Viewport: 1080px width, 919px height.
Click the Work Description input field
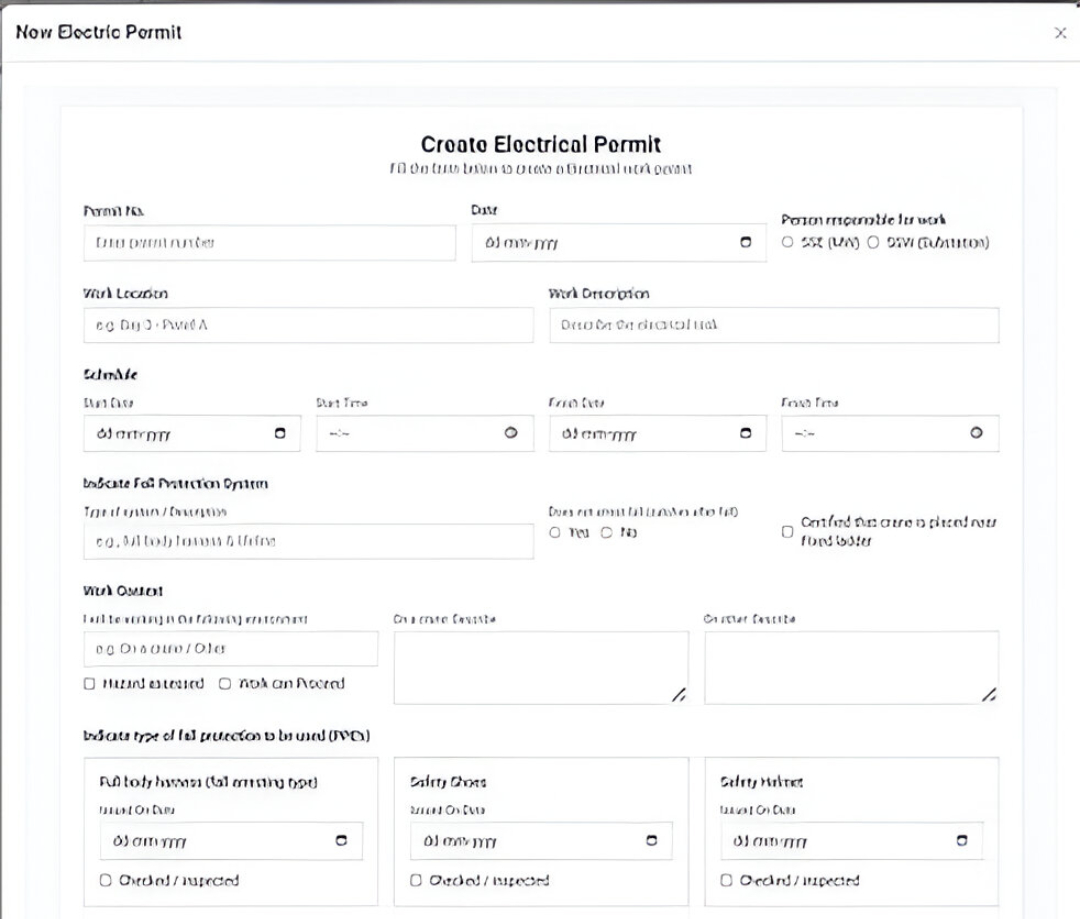(774, 325)
